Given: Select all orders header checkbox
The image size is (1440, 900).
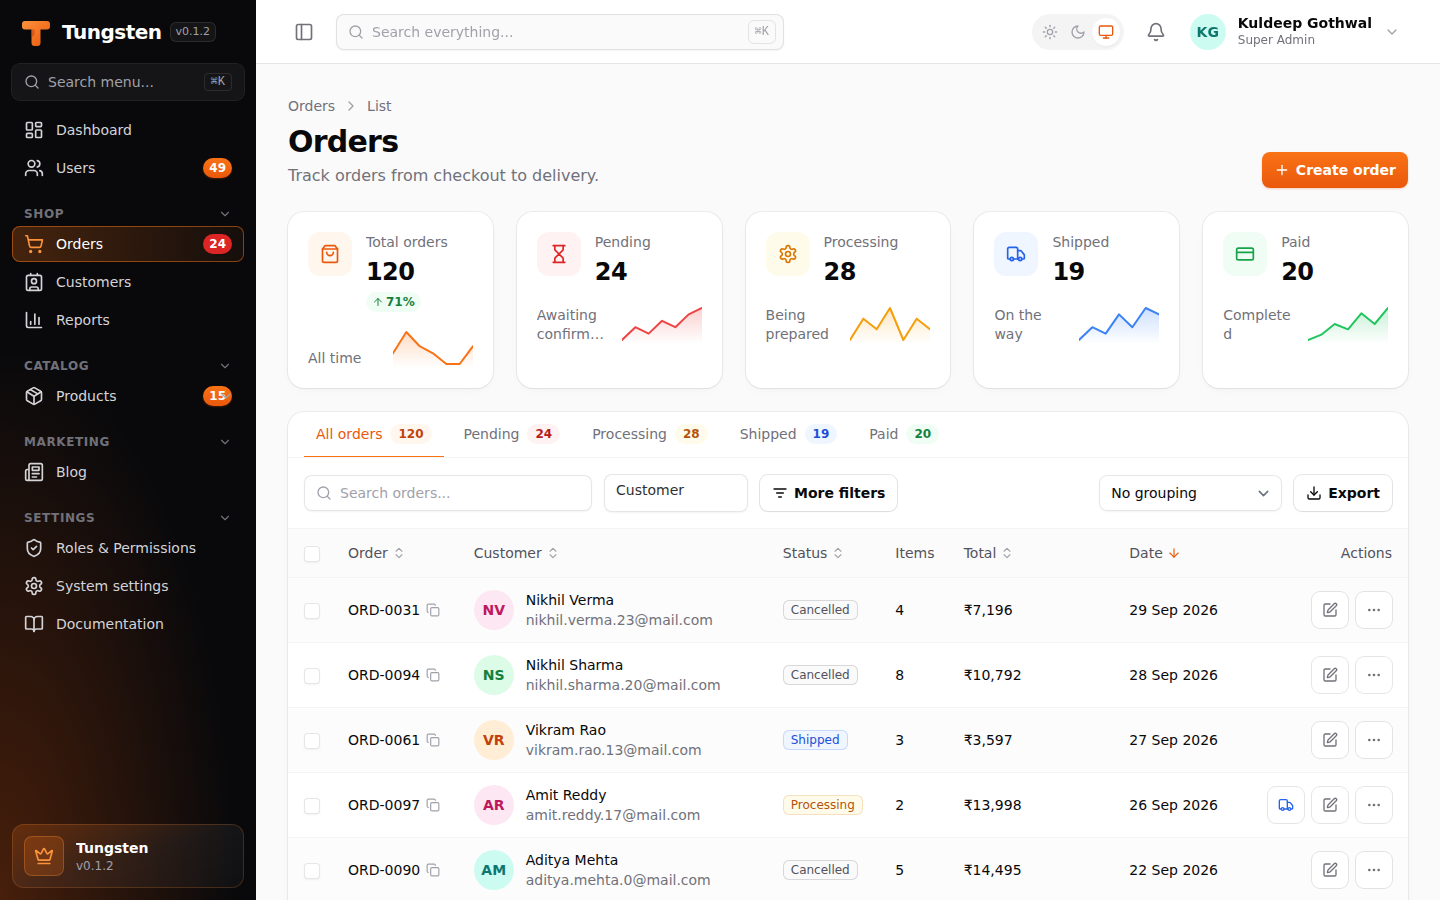Looking at the screenshot, I should [x=312, y=554].
